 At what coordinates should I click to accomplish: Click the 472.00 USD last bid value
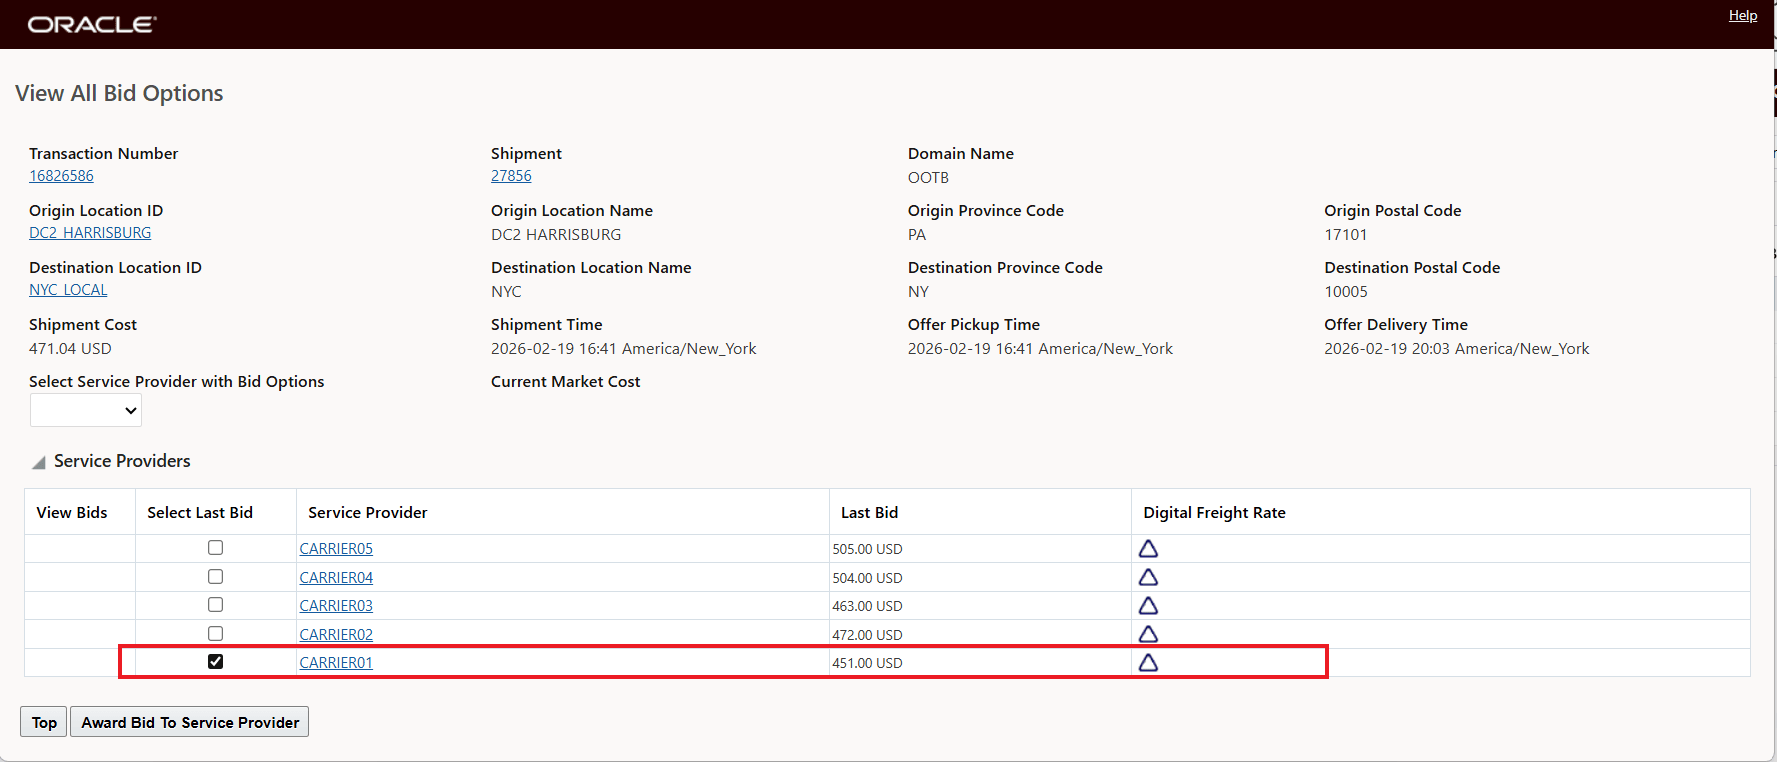click(x=867, y=635)
